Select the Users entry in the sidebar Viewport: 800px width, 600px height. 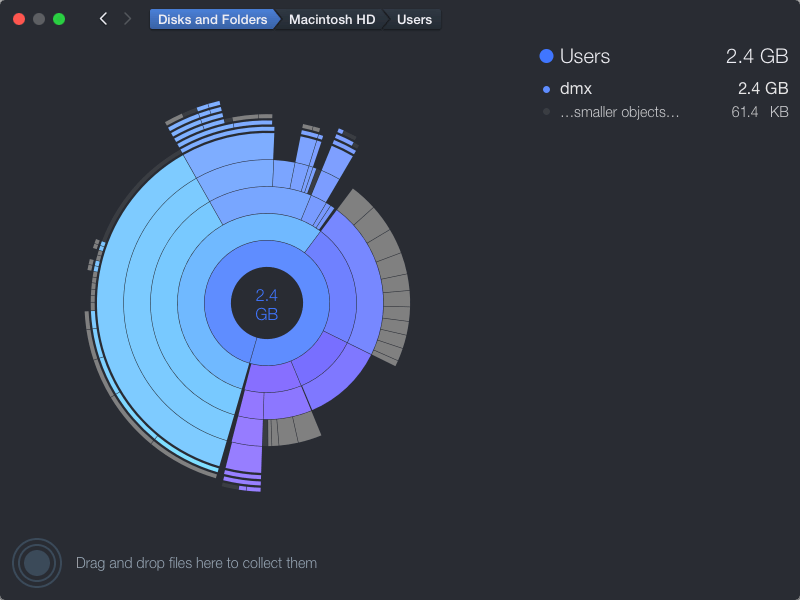tap(585, 56)
